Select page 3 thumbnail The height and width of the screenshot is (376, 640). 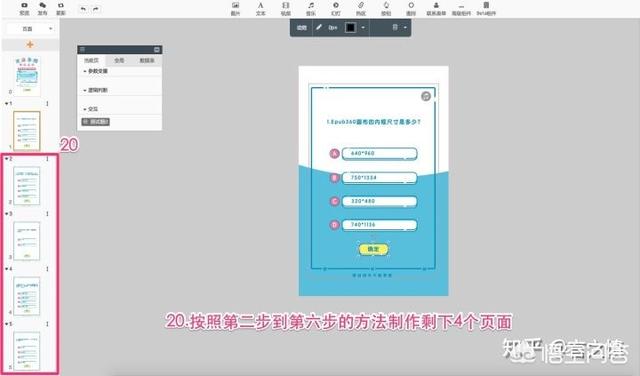pos(27,241)
